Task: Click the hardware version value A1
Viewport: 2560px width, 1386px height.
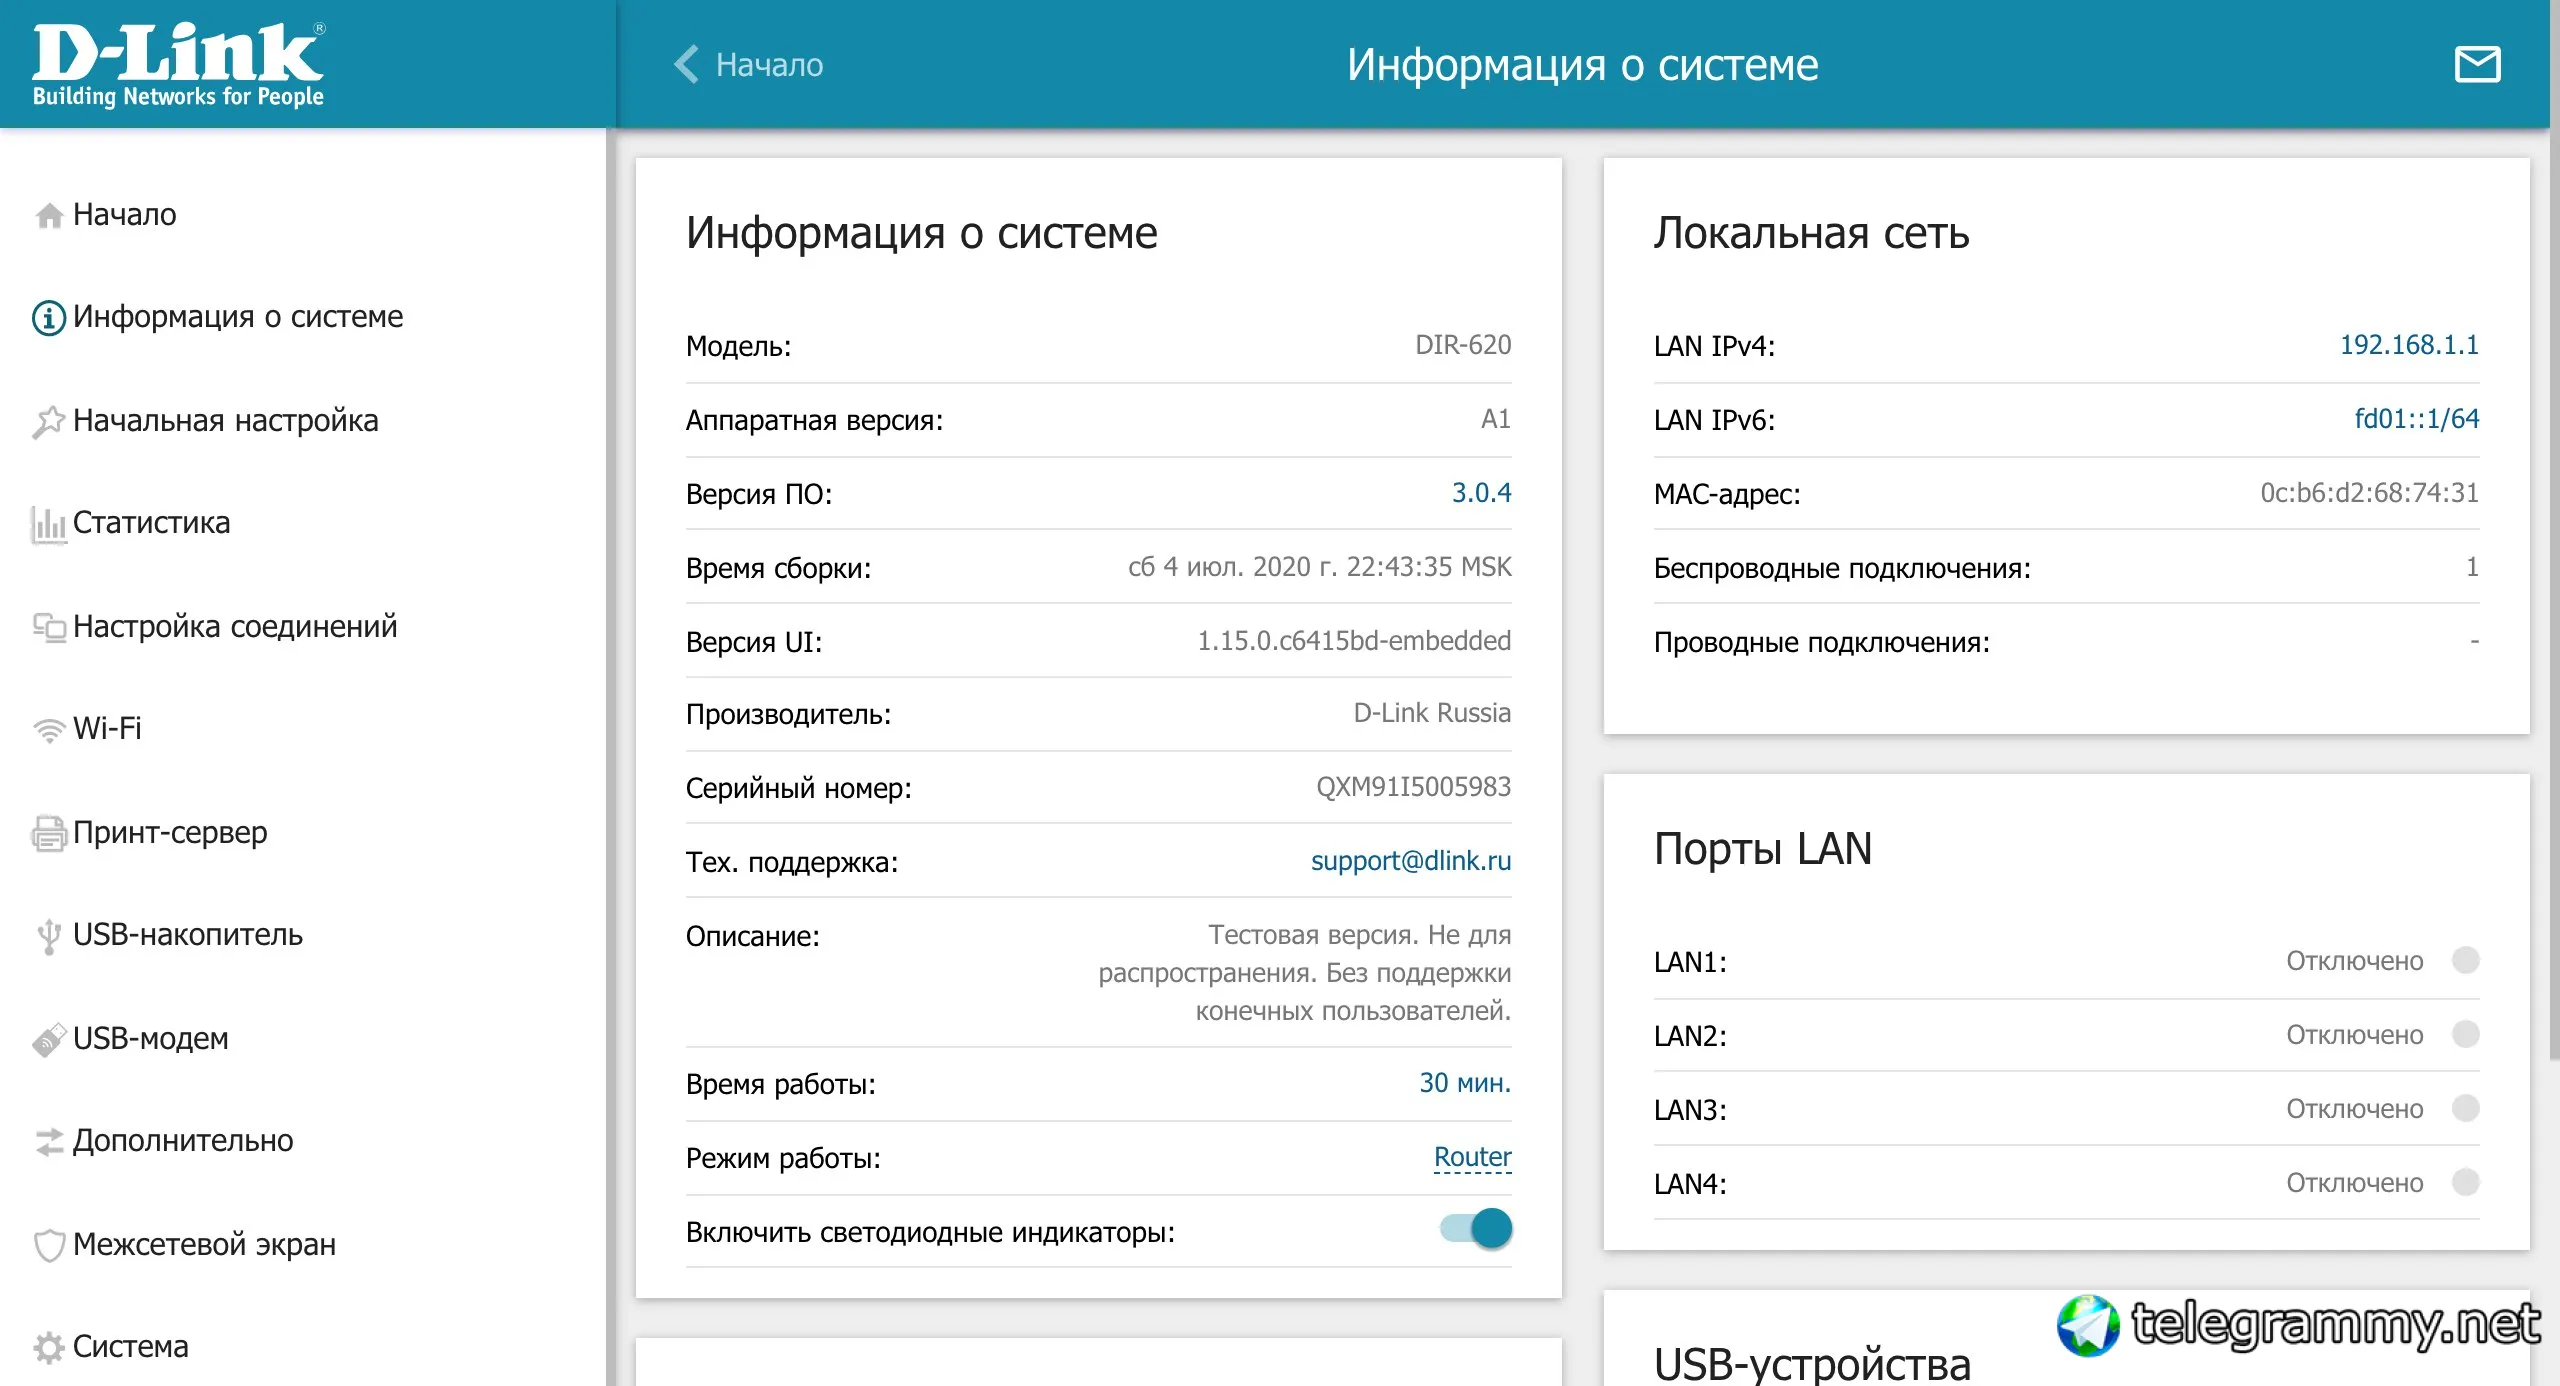Action: (1496, 419)
